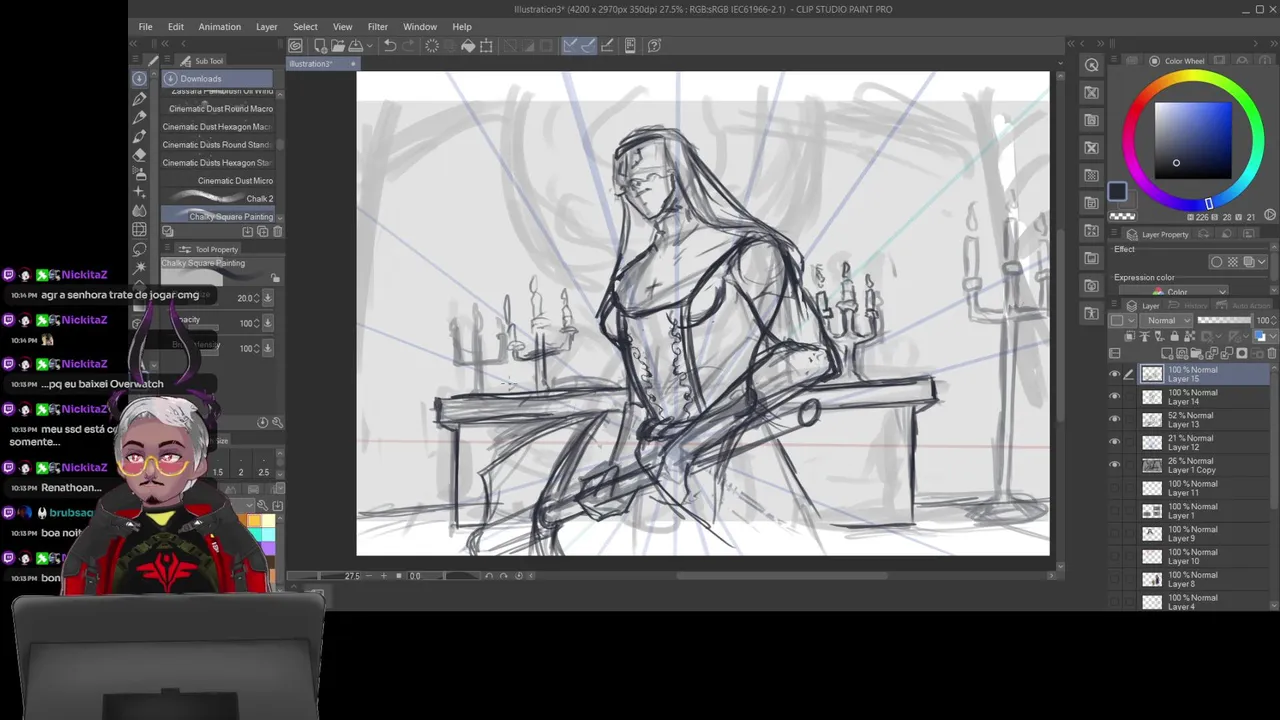Click the Layer 1 Copy thumbnail

pos(1152,465)
